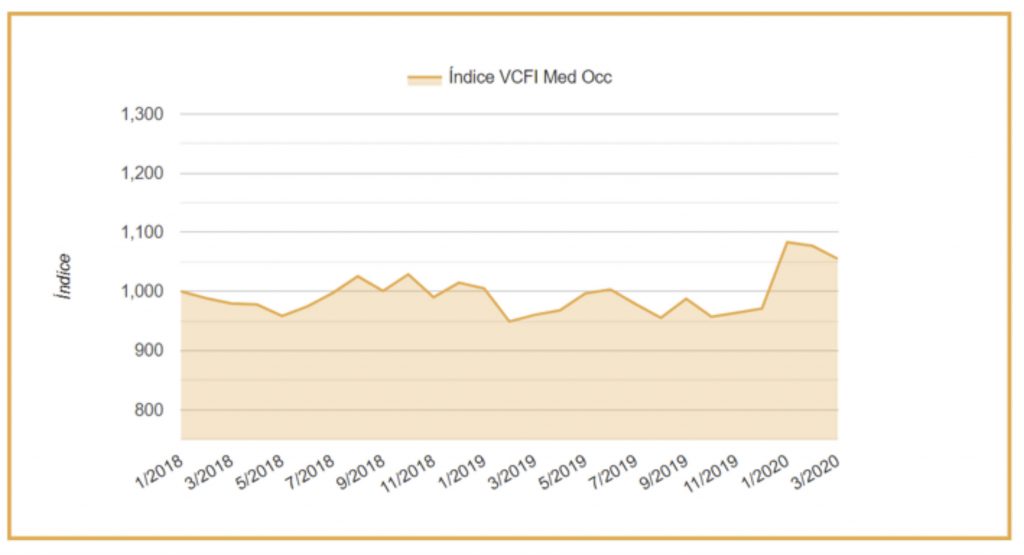Click the line's starting point at 1/2018
1024x555 pixels.
tap(181, 291)
